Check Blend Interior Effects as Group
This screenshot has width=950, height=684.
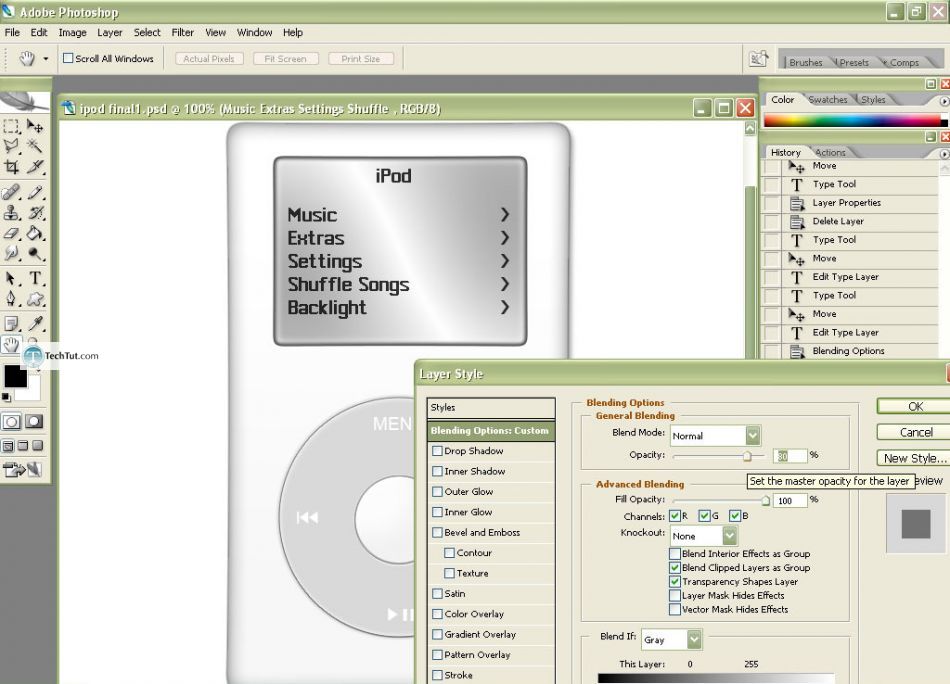coord(675,554)
